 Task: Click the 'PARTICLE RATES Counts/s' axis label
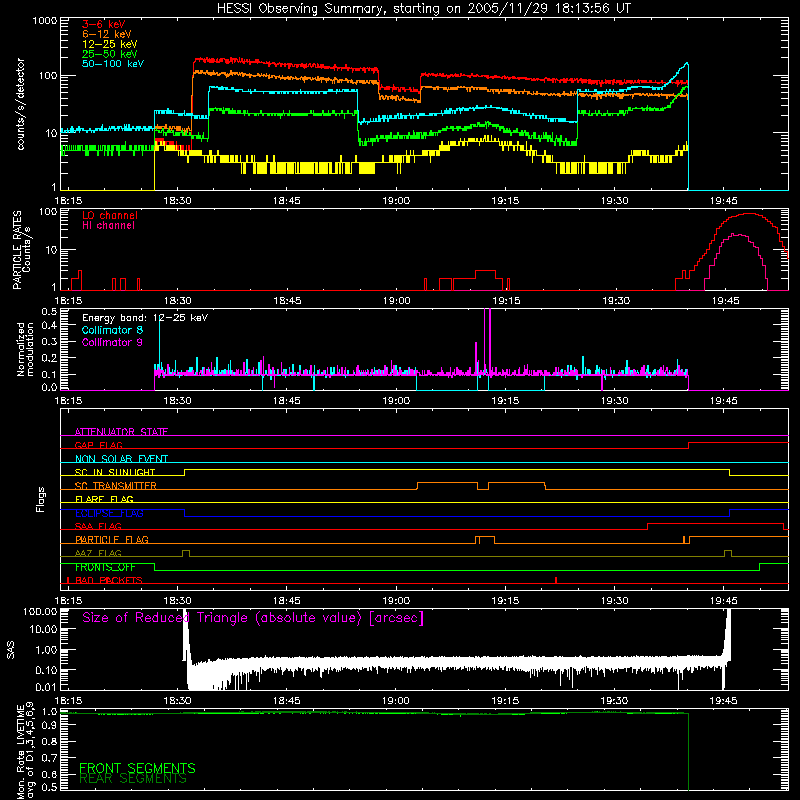22,250
